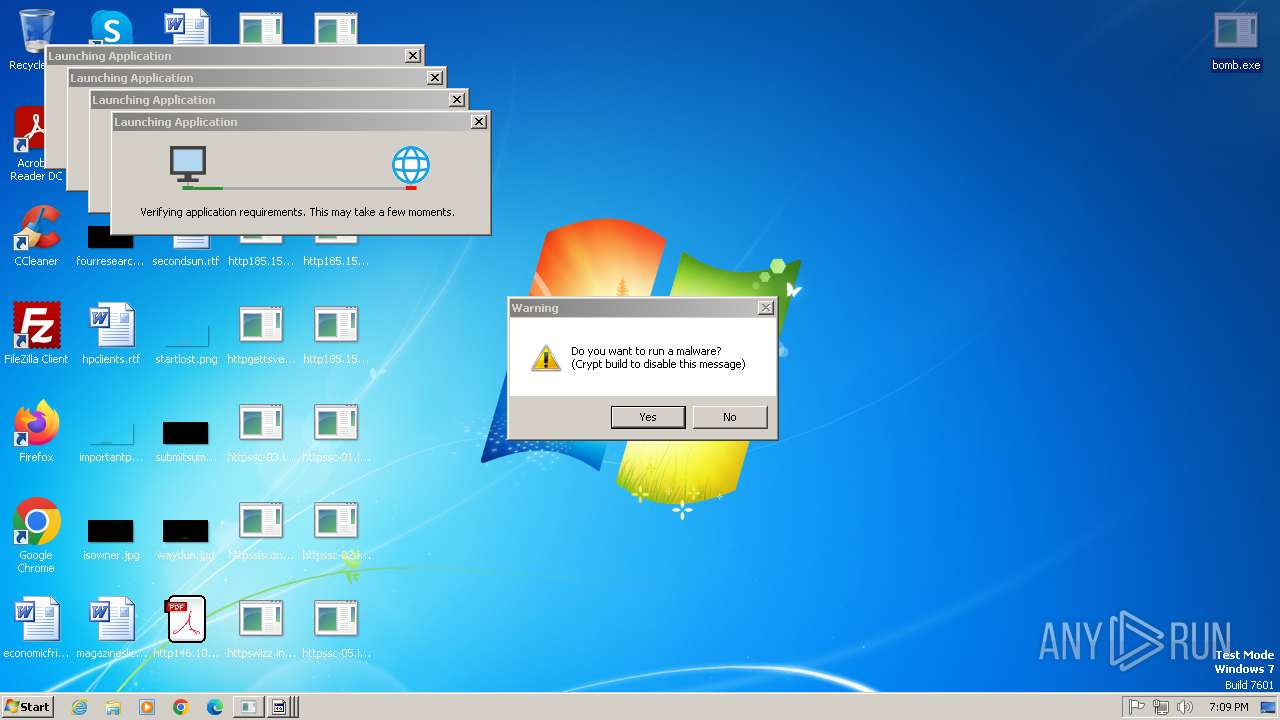The width and height of the screenshot is (1280, 720).
Task: Select the Google Chrome desktop shortcut
Action: pyautogui.click(x=36, y=536)
